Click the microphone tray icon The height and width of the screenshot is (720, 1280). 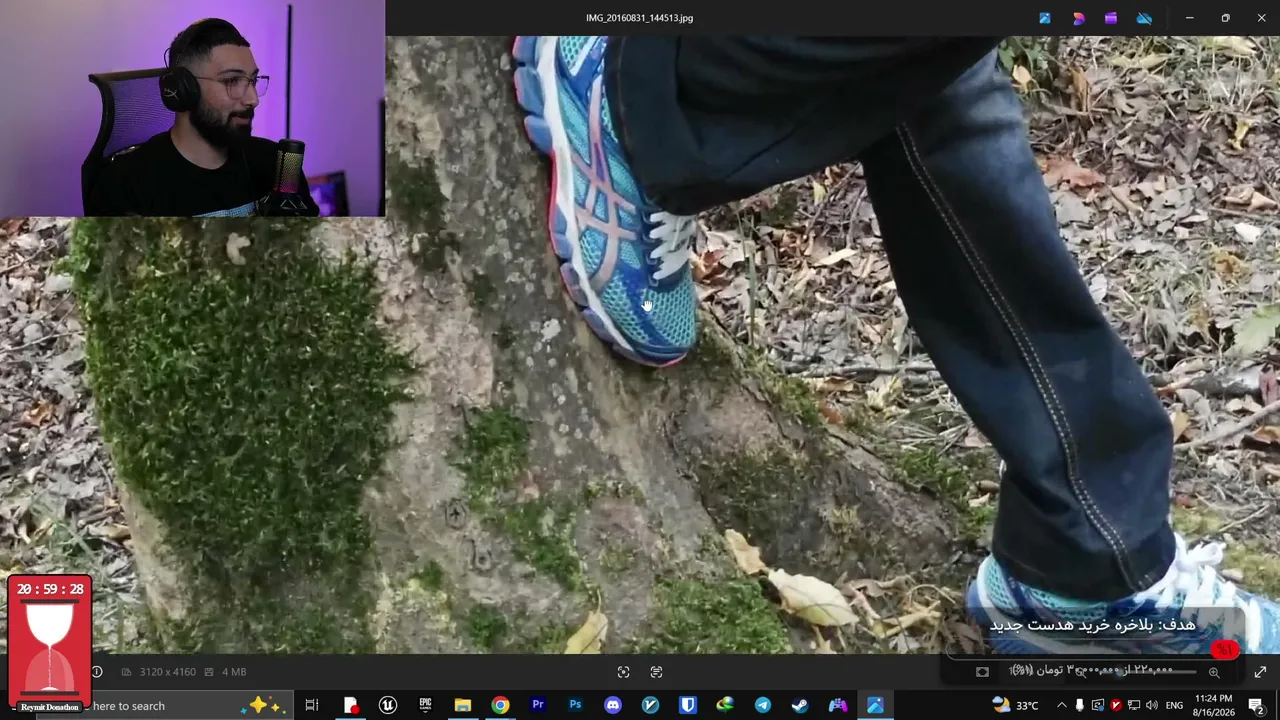1079,706
